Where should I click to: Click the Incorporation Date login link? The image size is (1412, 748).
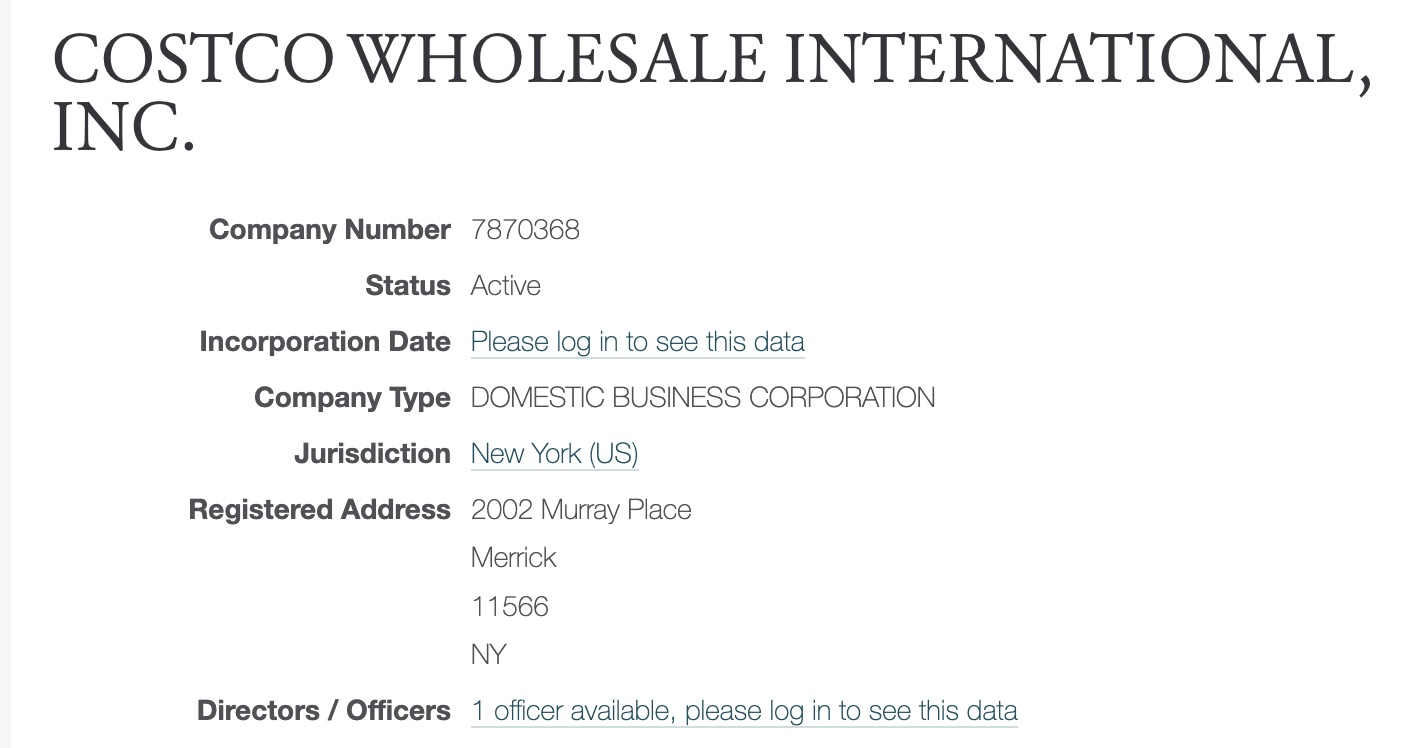coord(637,342)
